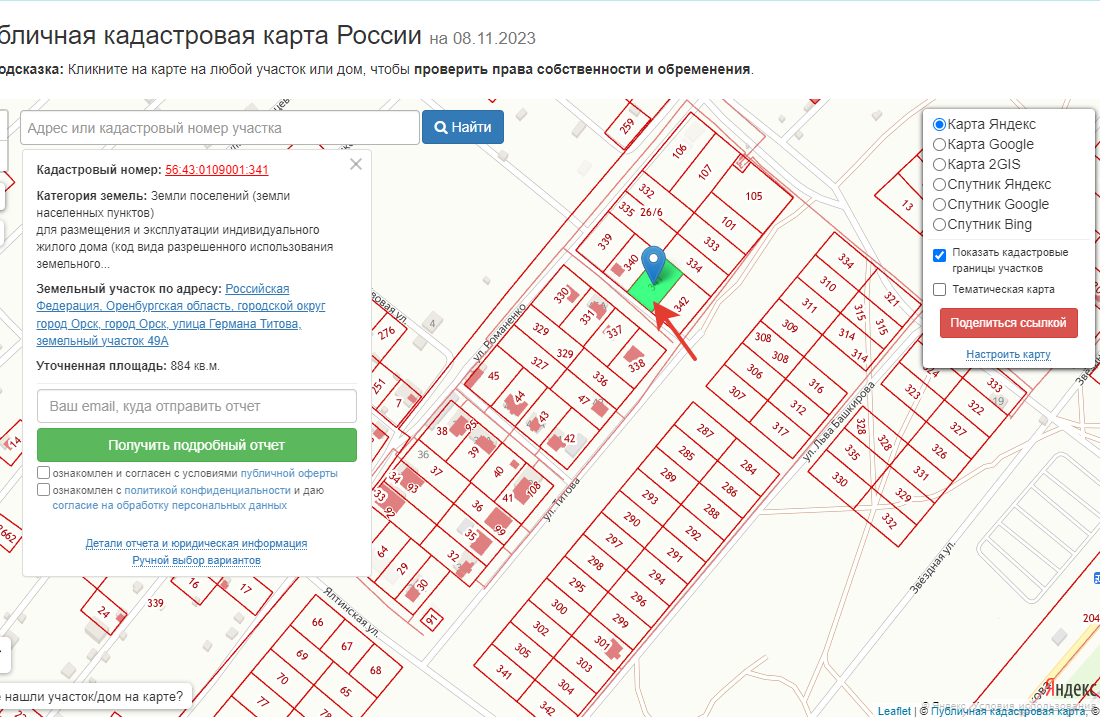Click parcel 66 on the map
The width and height of the screenshot is (1100, 717).
(318, 622)
